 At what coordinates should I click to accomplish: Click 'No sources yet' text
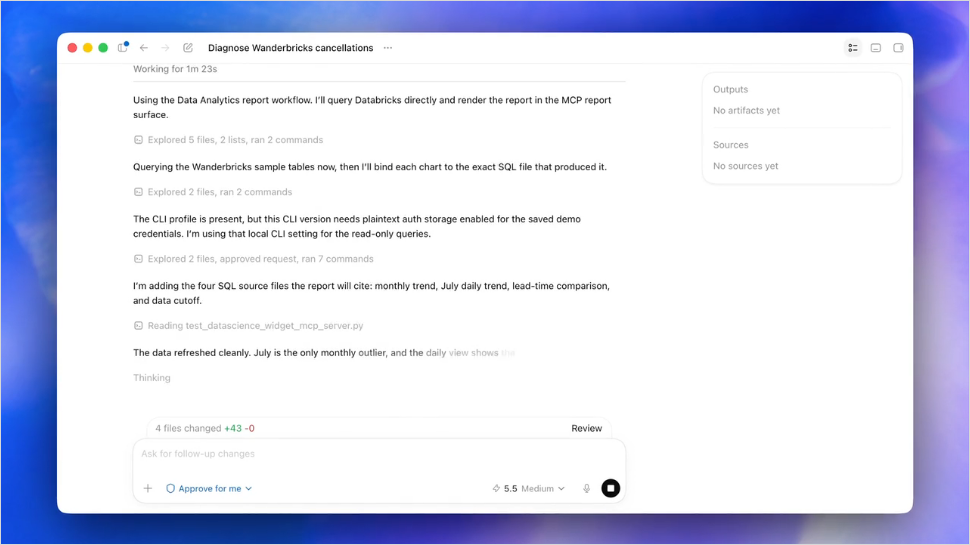point(745,166)
